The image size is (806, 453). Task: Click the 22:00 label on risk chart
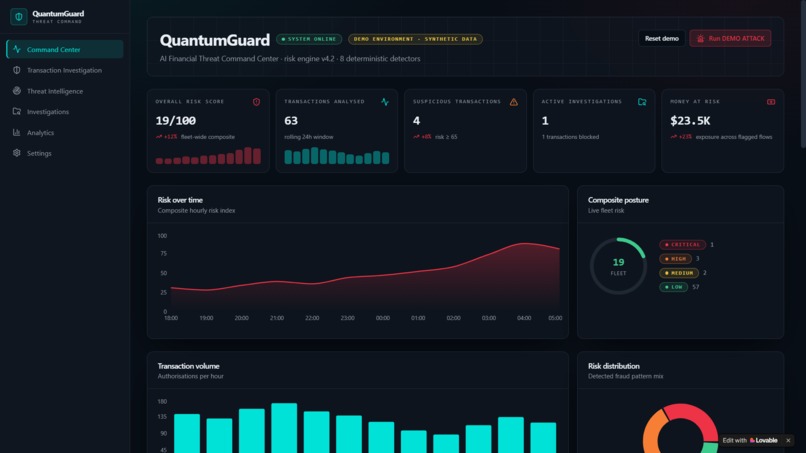point(312,318)
